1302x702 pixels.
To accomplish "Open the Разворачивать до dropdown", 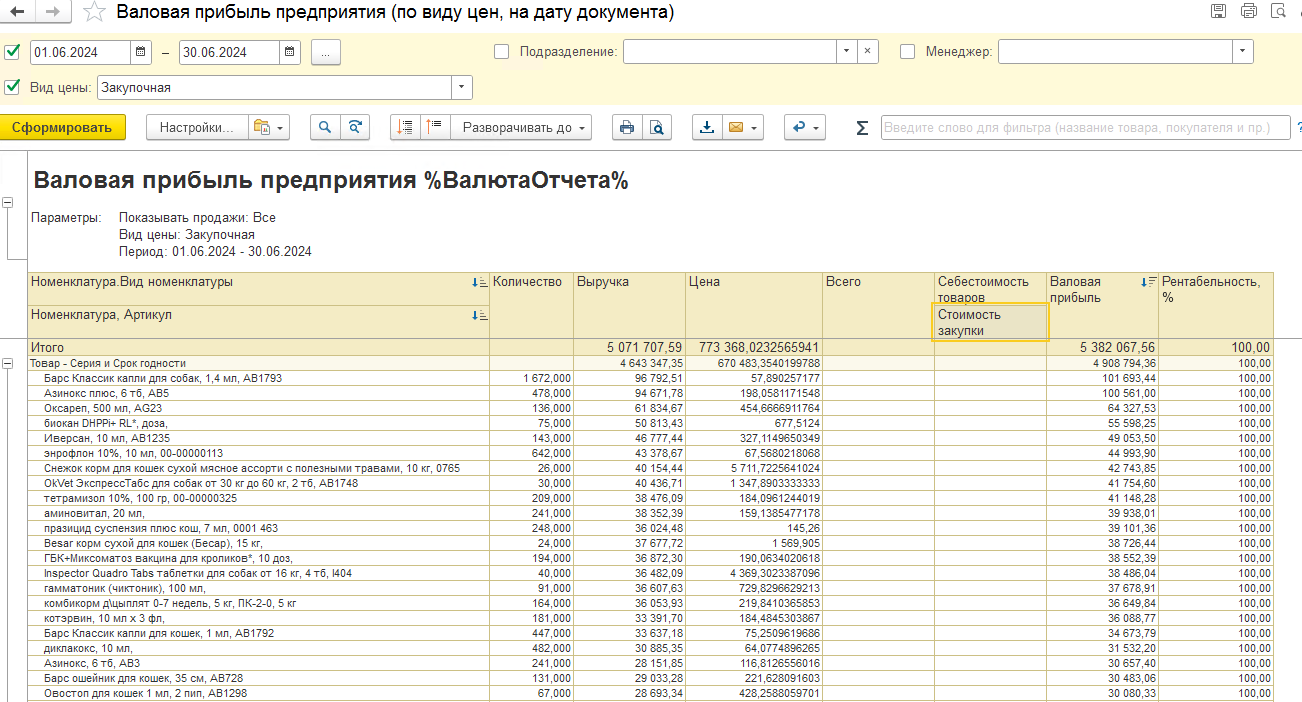I will coord(521,128).
